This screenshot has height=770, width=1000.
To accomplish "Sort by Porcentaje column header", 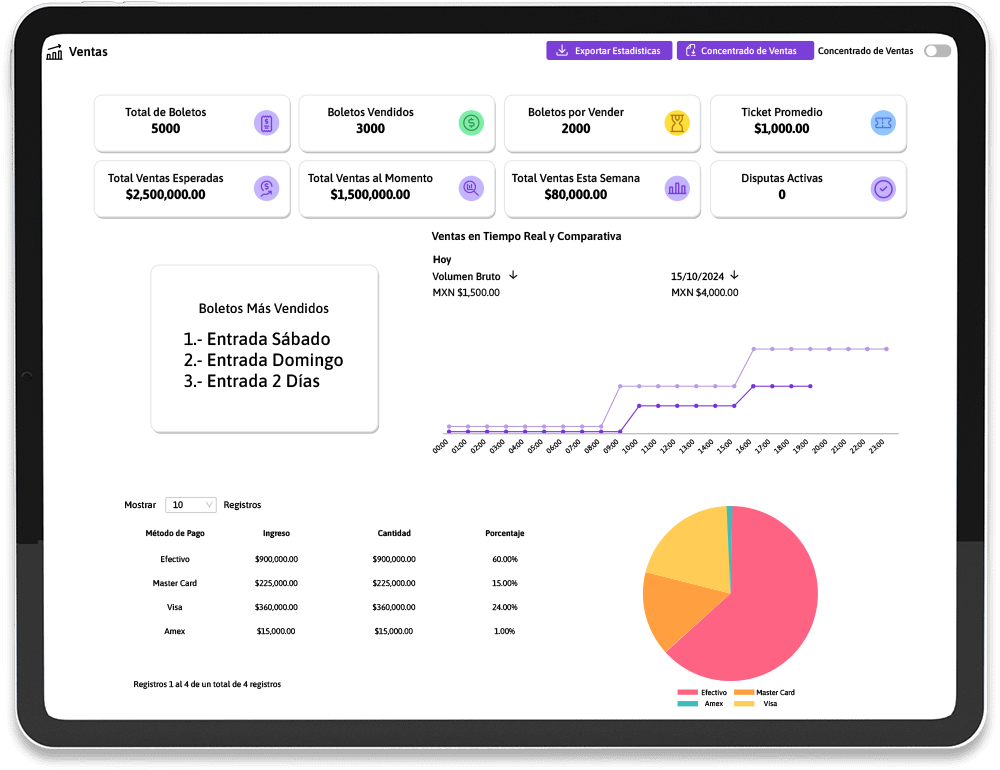I will click(504, 534).
